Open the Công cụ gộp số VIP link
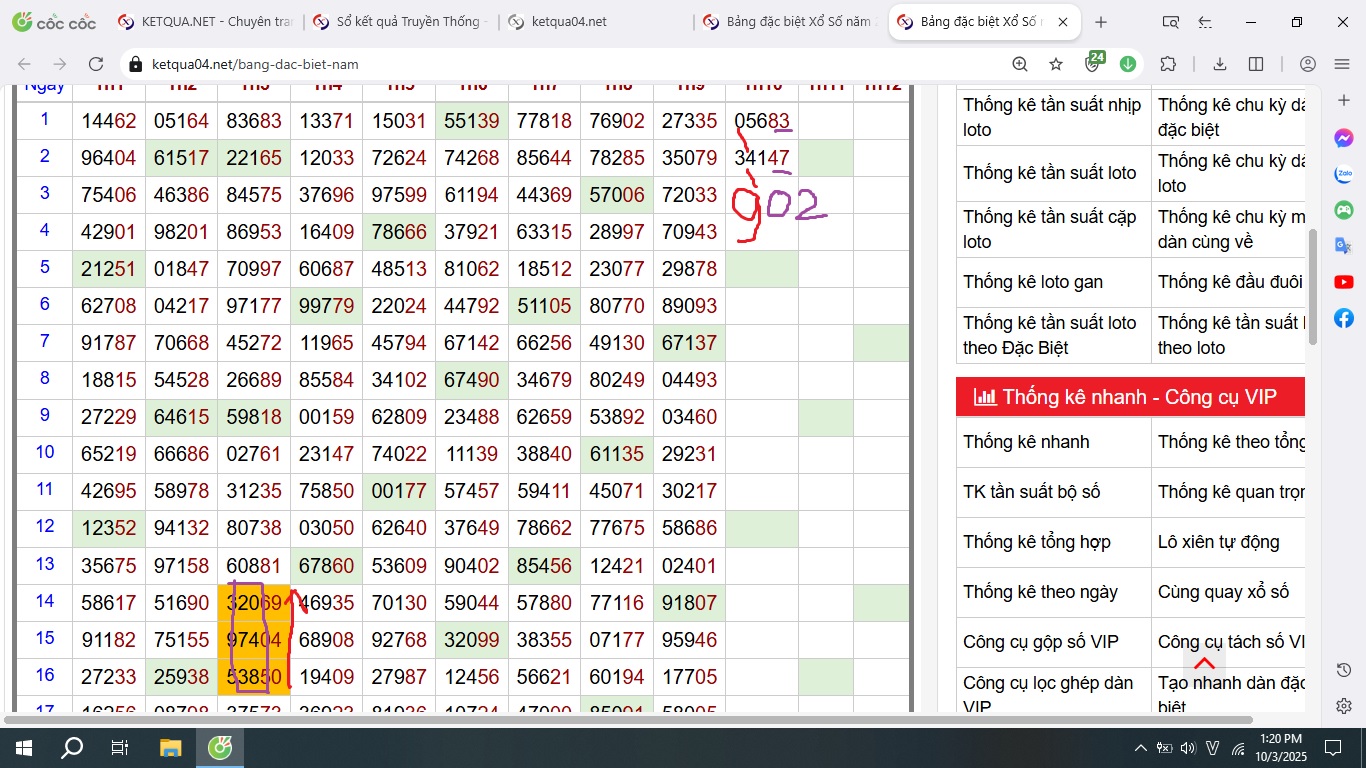Screen dimensions: 1366x768 click(1041, 642)
